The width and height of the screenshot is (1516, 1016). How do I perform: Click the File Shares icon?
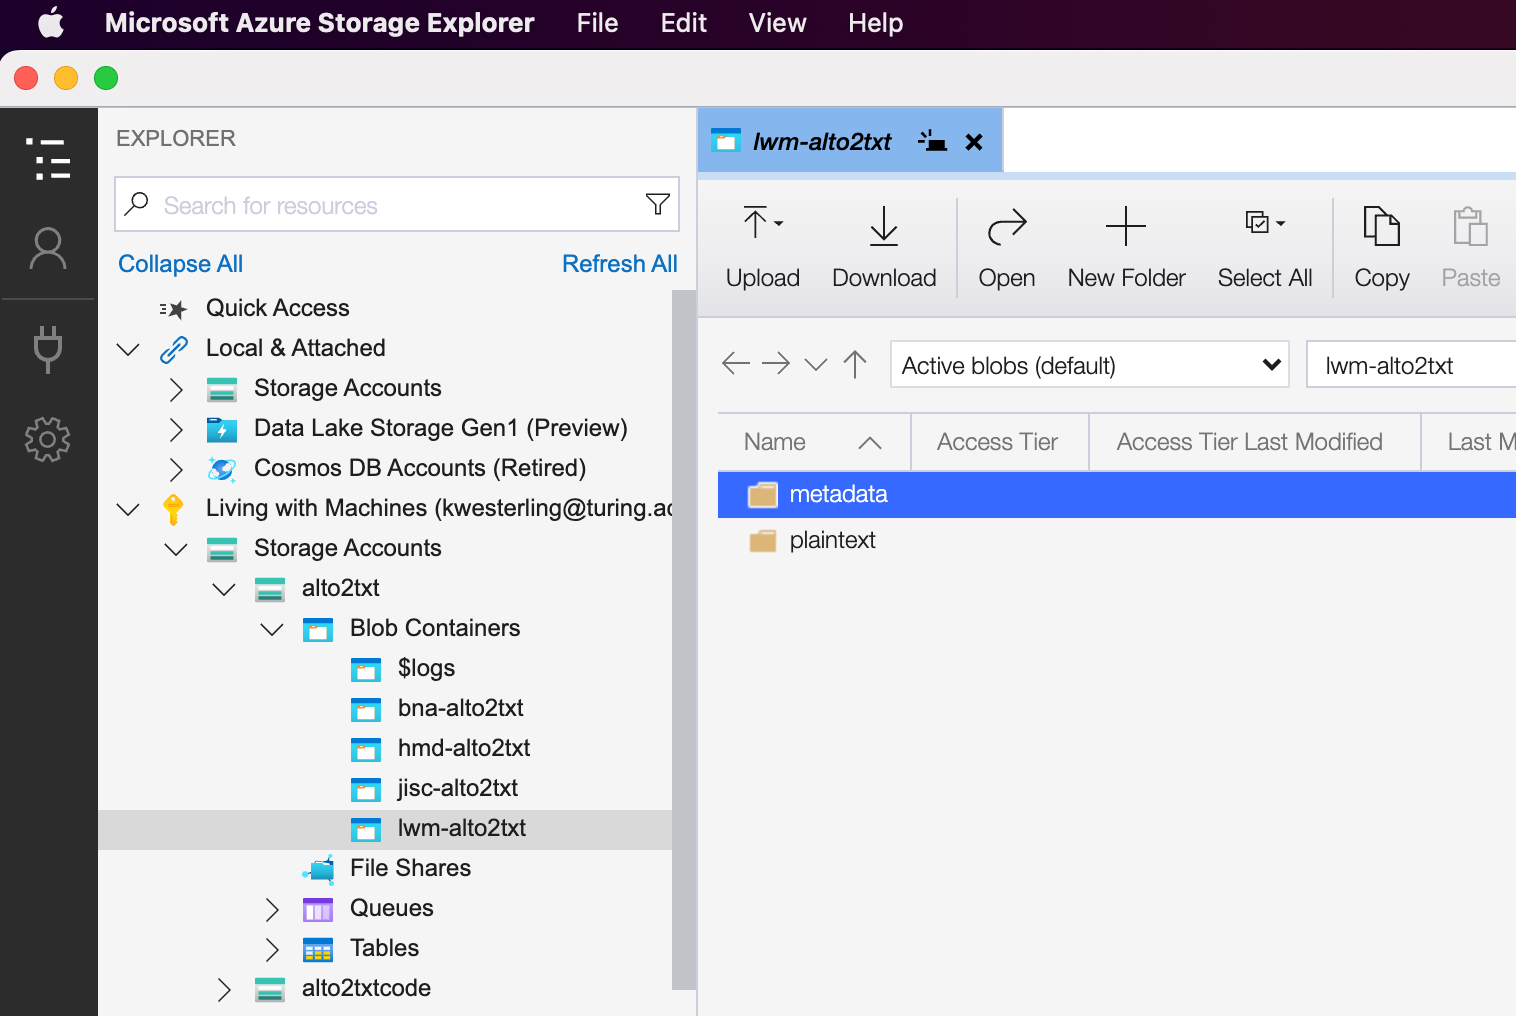(x=318, y=869)
